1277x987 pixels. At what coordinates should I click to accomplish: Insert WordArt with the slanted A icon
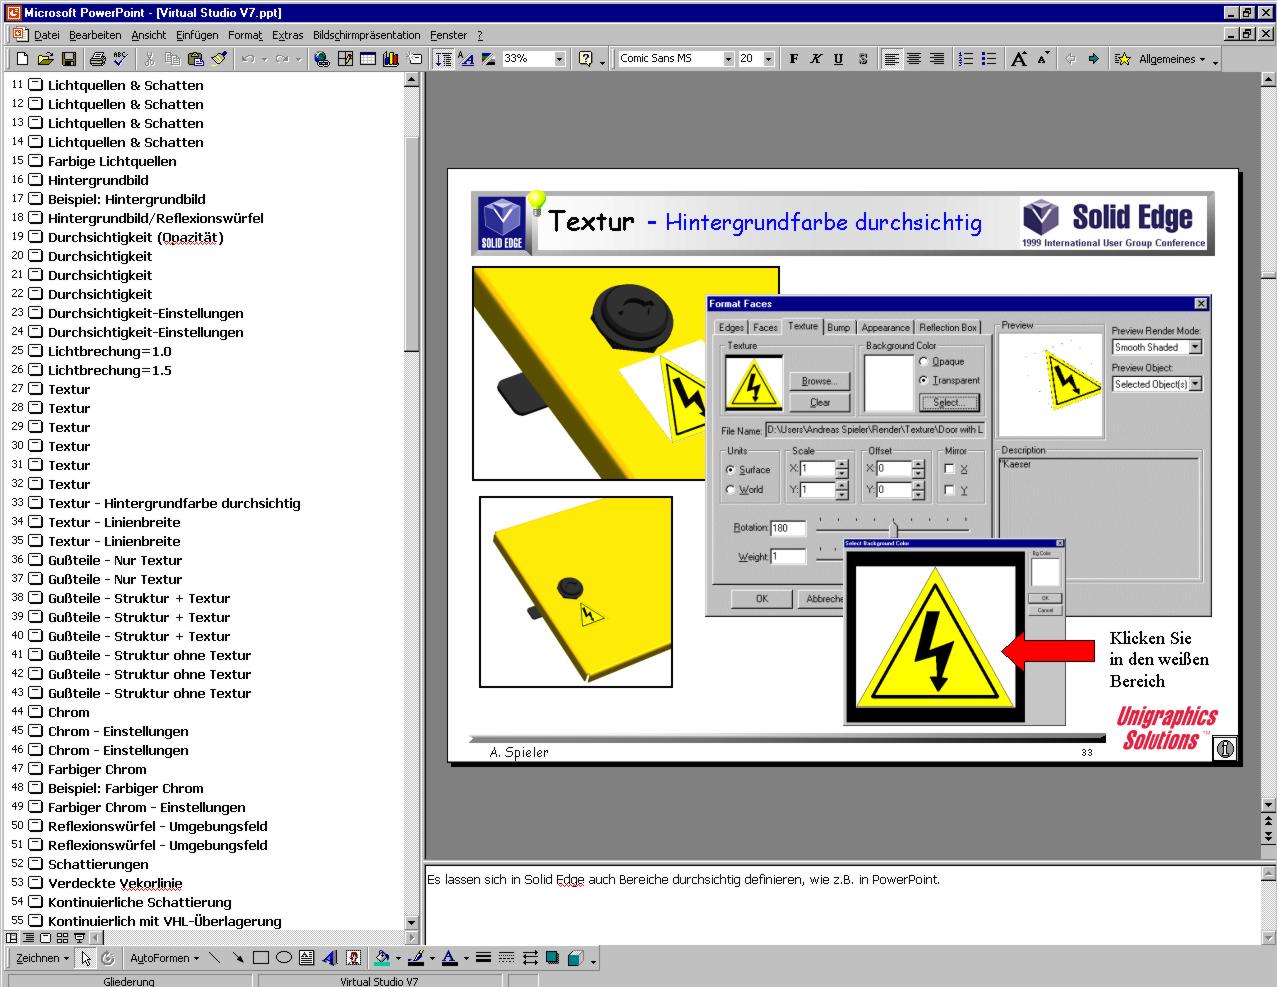click(x=330, y=958)
